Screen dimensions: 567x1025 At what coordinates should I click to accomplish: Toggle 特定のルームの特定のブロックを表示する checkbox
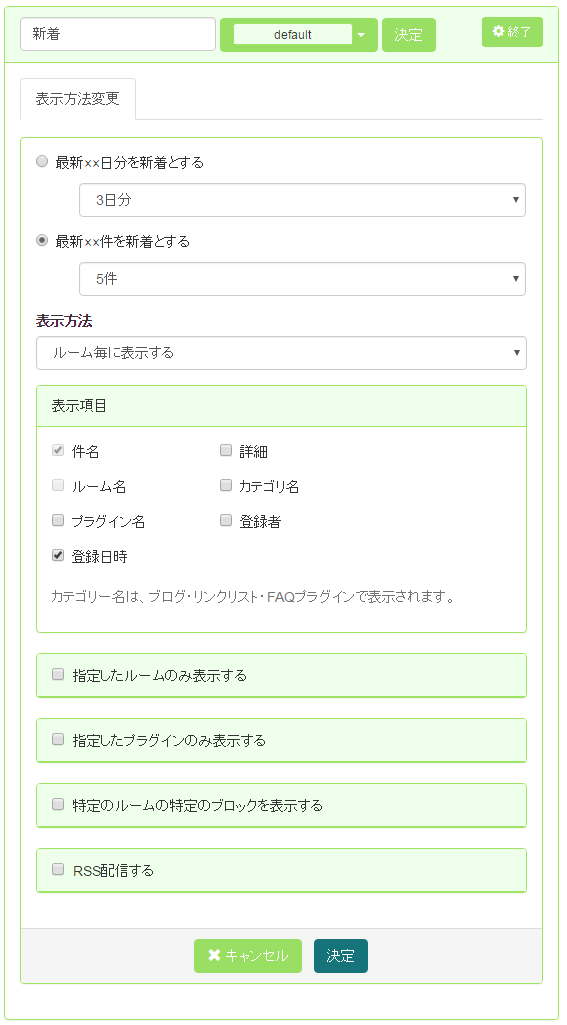pos(58,804)
